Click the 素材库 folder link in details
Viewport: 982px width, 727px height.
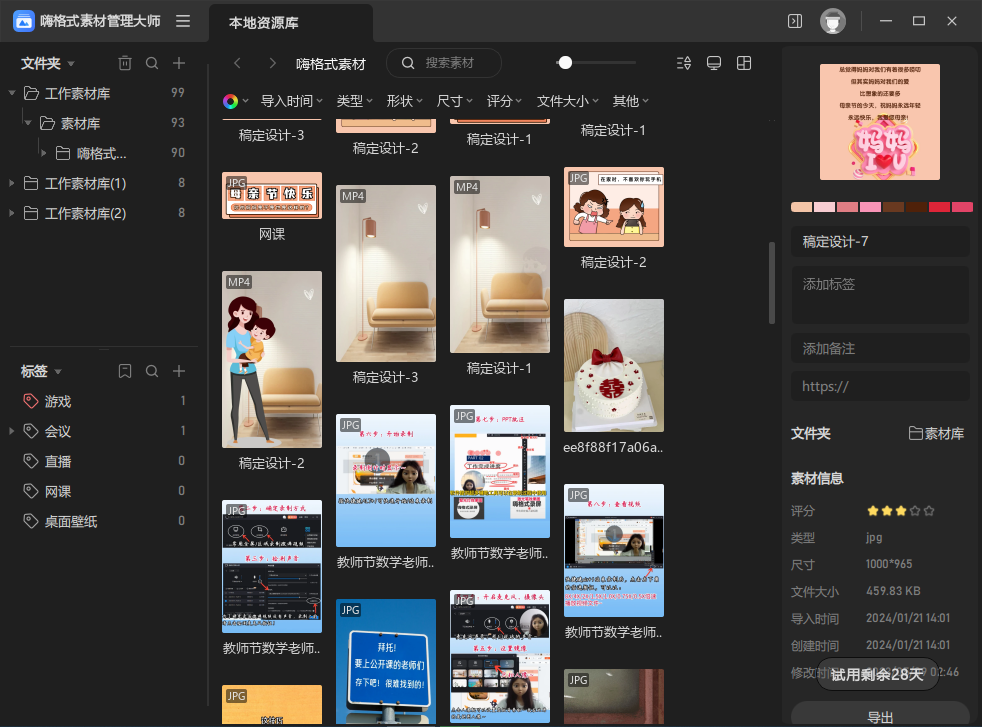pos(936,433)
